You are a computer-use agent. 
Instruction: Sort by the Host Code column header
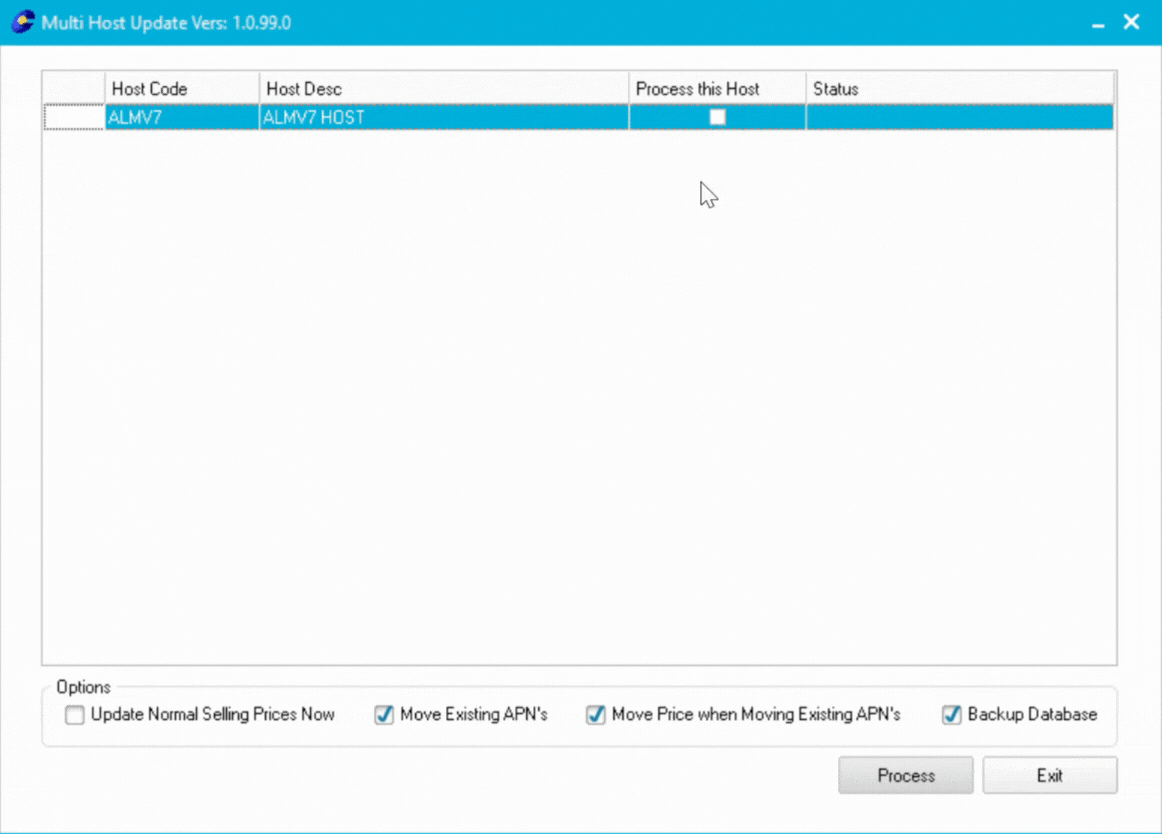click(x=181, y=89)
